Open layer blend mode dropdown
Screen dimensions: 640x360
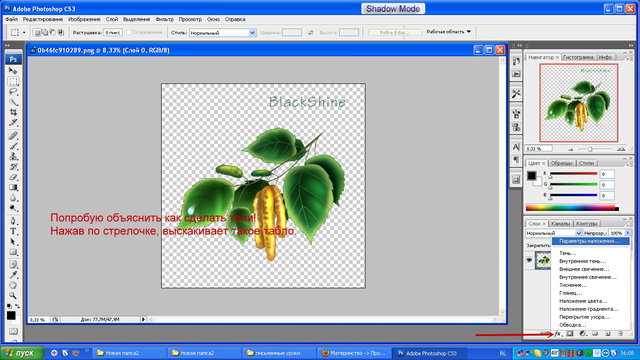point(553,233)
